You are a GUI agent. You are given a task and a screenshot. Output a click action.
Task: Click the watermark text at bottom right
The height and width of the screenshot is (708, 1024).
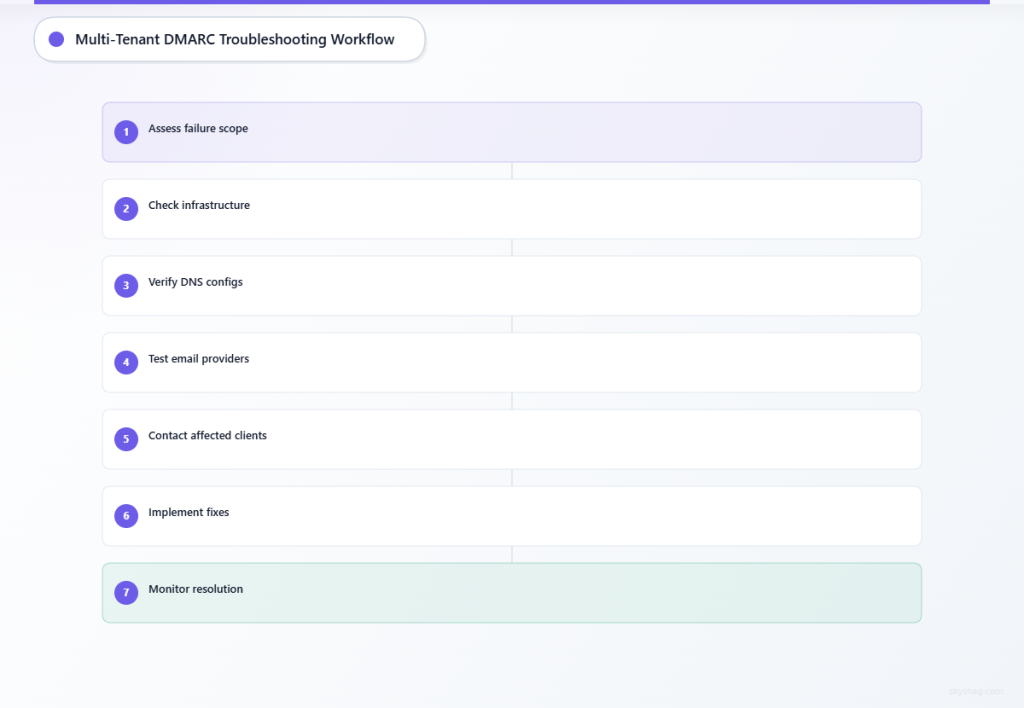coord(975,689)
